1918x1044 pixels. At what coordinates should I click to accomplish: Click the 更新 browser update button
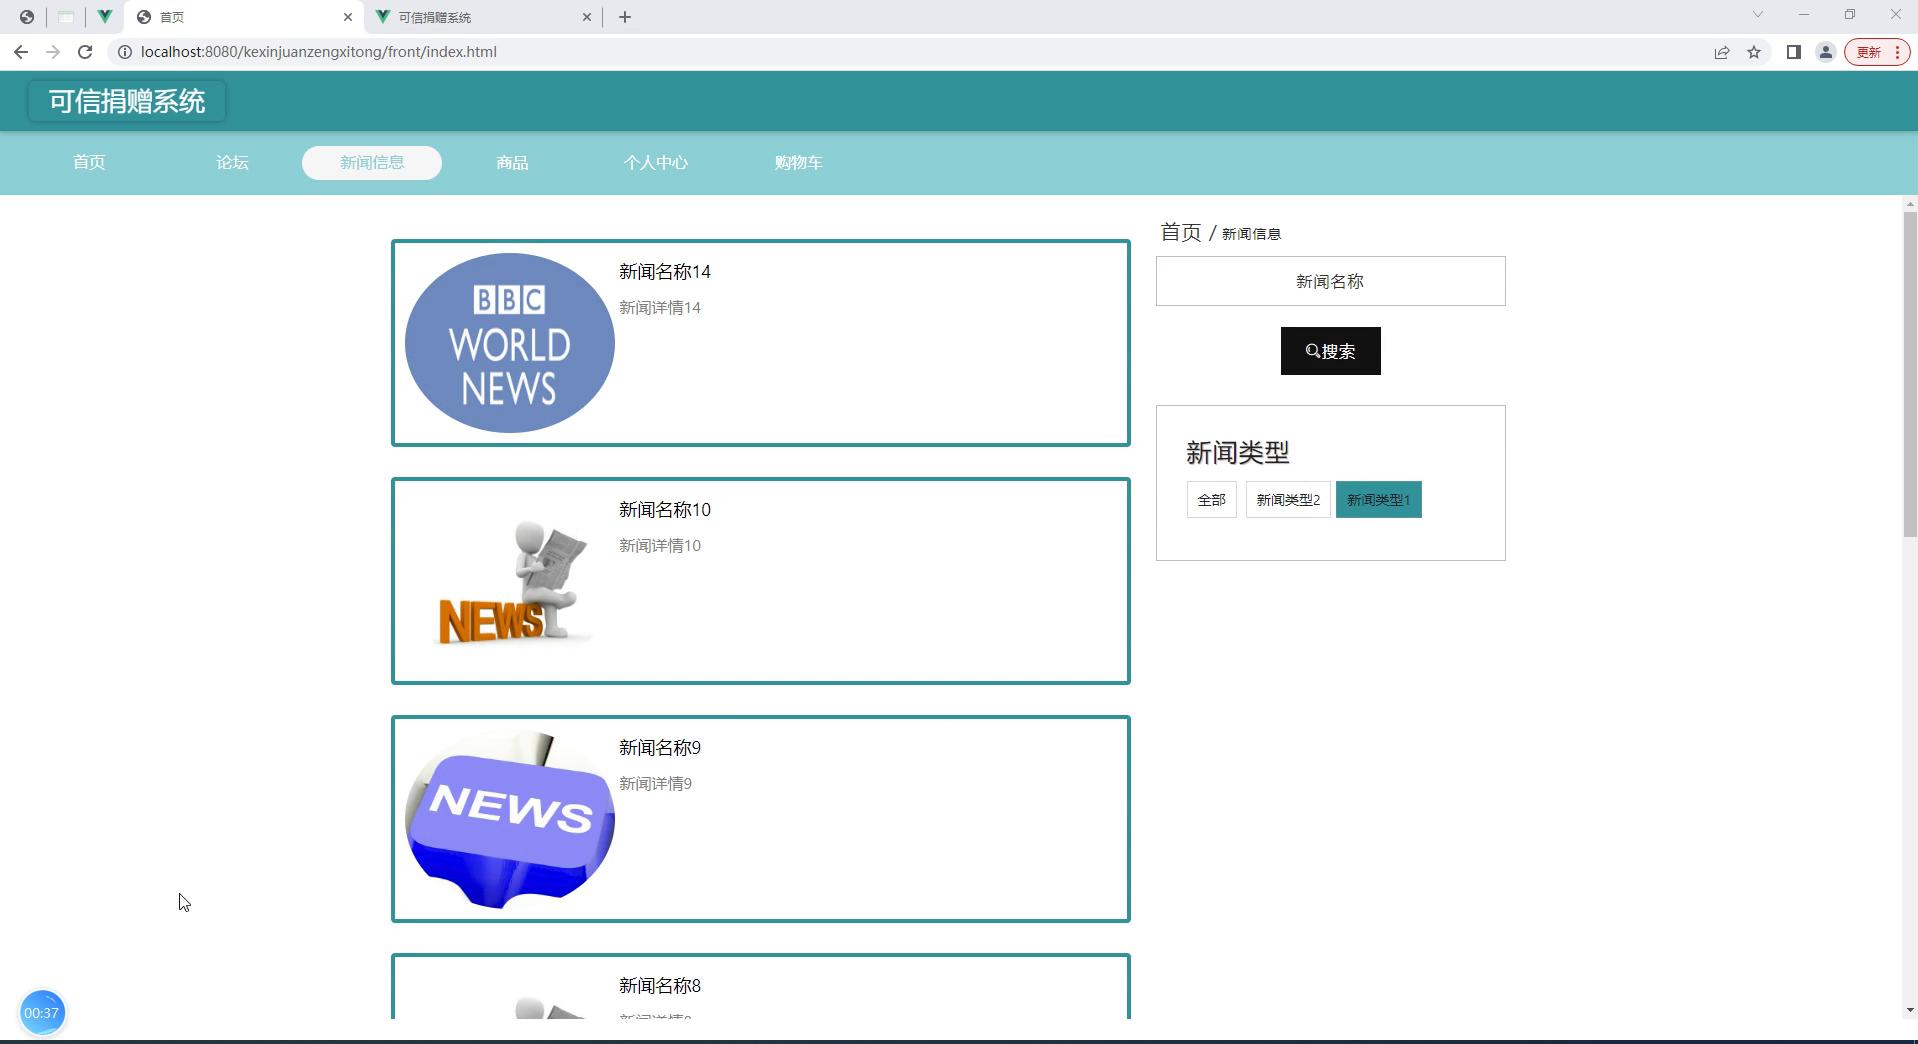(1877, 52)
